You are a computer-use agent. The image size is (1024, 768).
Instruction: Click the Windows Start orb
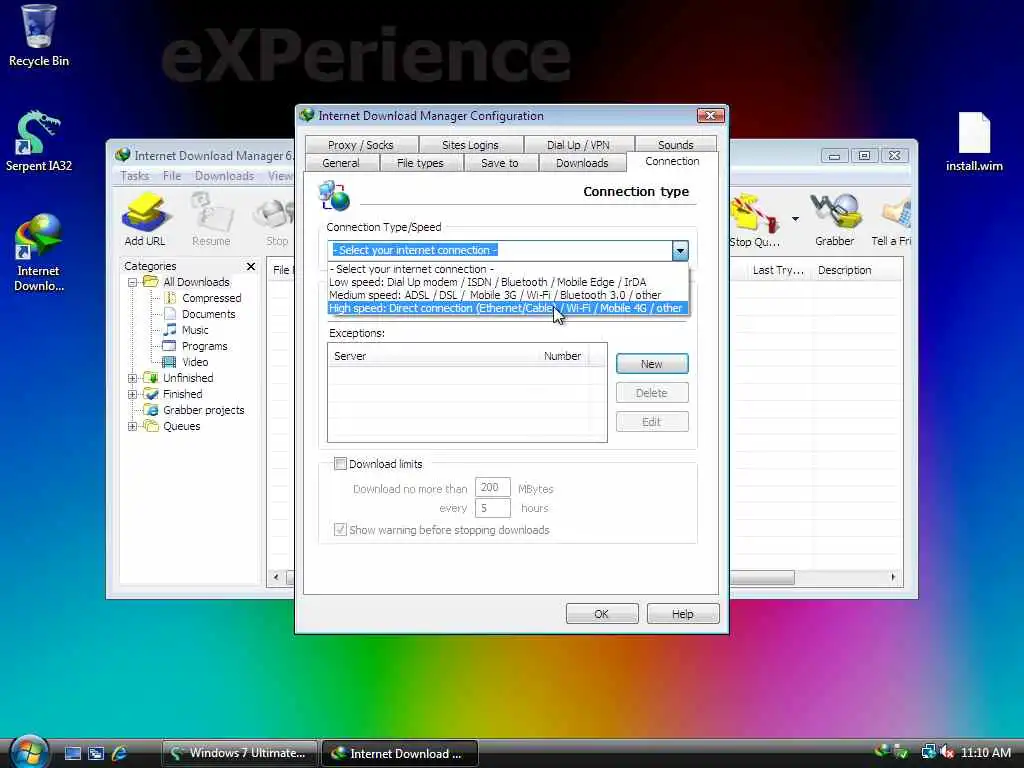[29, 752]
